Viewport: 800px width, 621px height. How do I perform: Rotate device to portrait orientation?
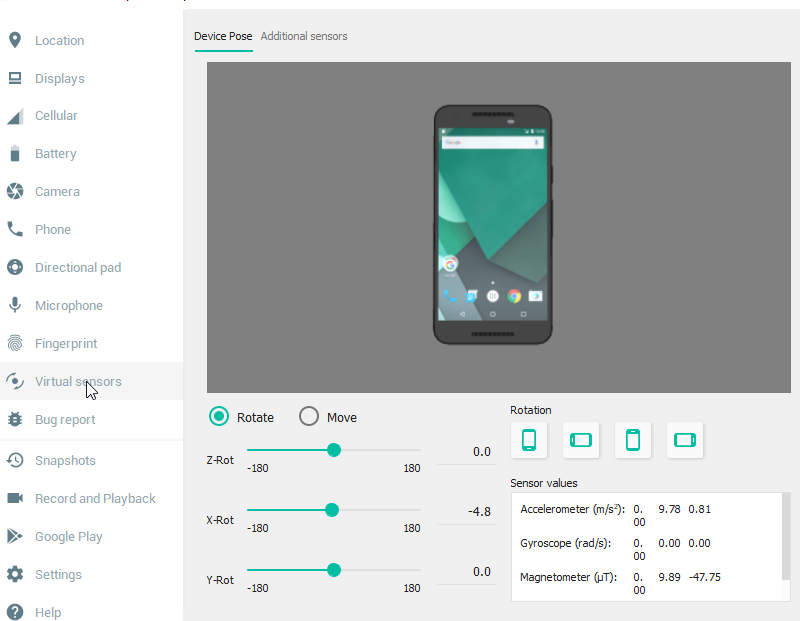coord(529,440)
